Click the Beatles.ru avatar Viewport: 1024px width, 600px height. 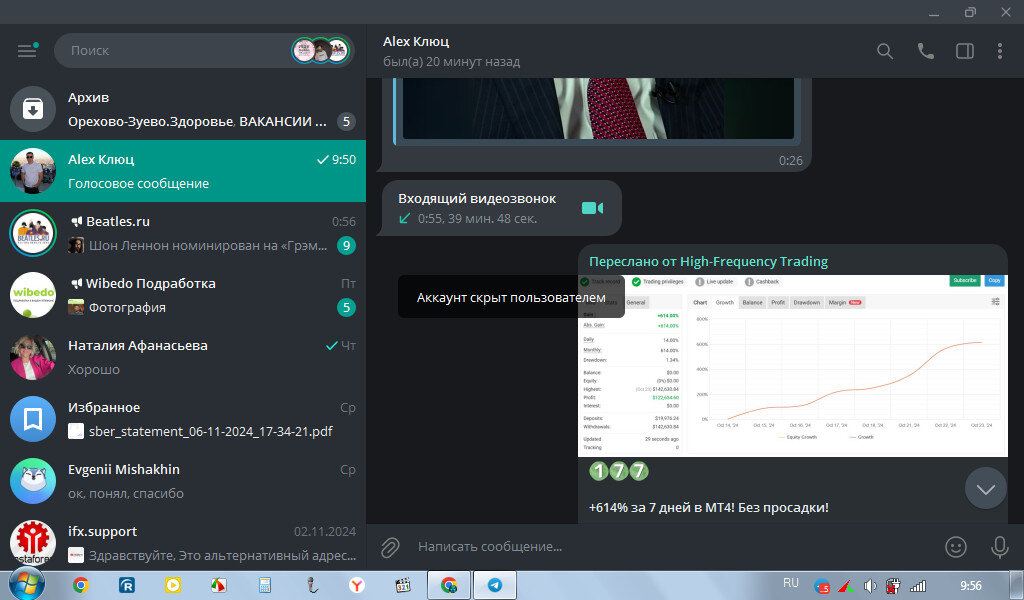pos(33,233)
